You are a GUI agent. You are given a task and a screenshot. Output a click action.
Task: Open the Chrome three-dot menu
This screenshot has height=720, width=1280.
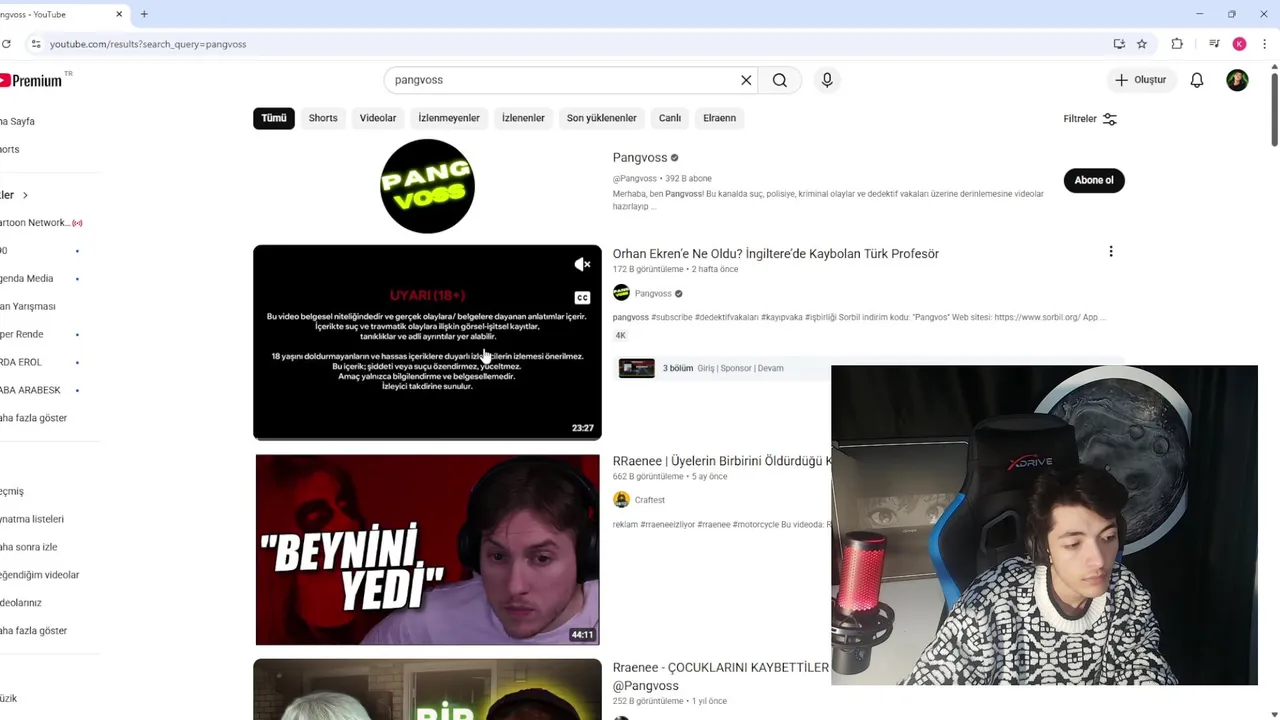[x=1265, y=44]
